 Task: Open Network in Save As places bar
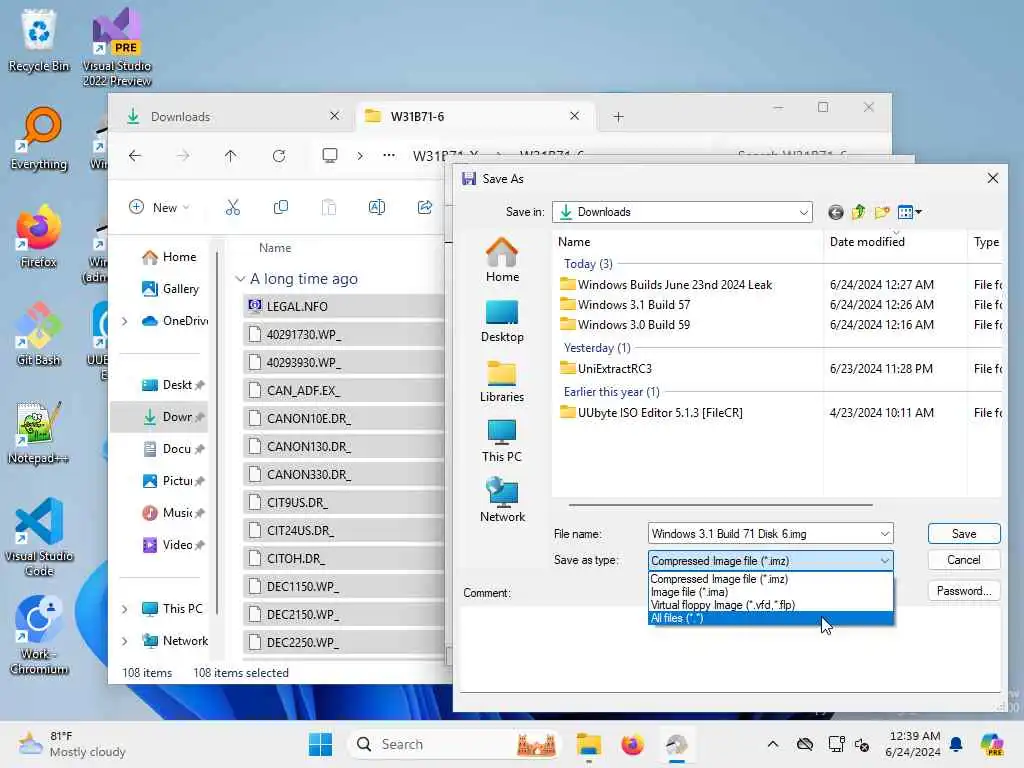502,500
